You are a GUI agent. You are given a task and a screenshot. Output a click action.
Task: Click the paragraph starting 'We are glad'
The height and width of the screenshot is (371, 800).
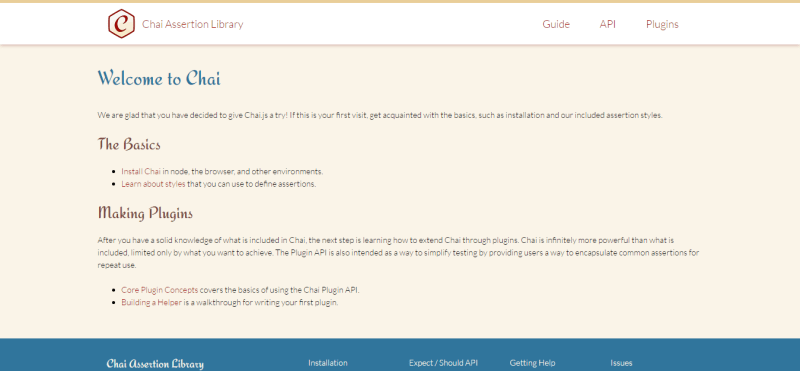pos(380,115)
